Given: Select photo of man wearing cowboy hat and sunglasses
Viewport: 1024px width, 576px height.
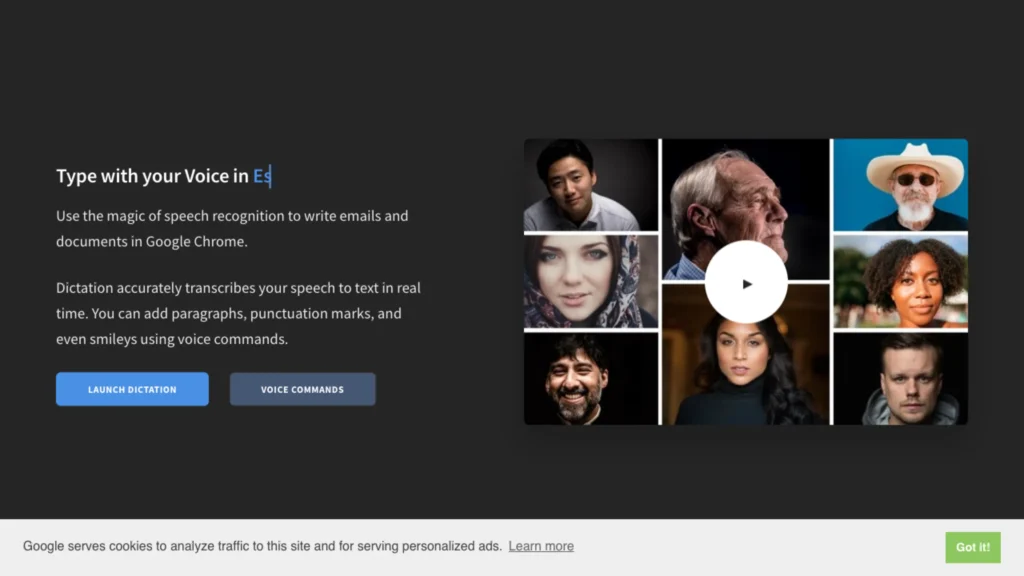Looking at the screenshot, I should 901,185.
